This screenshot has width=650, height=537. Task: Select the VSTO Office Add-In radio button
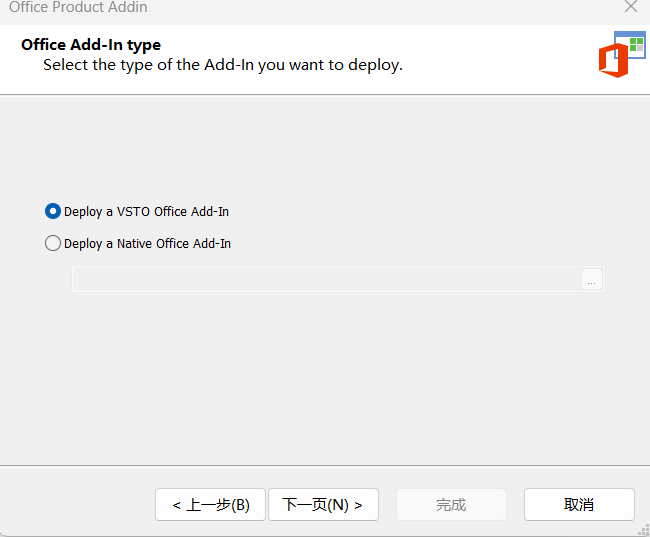point(53,211)
